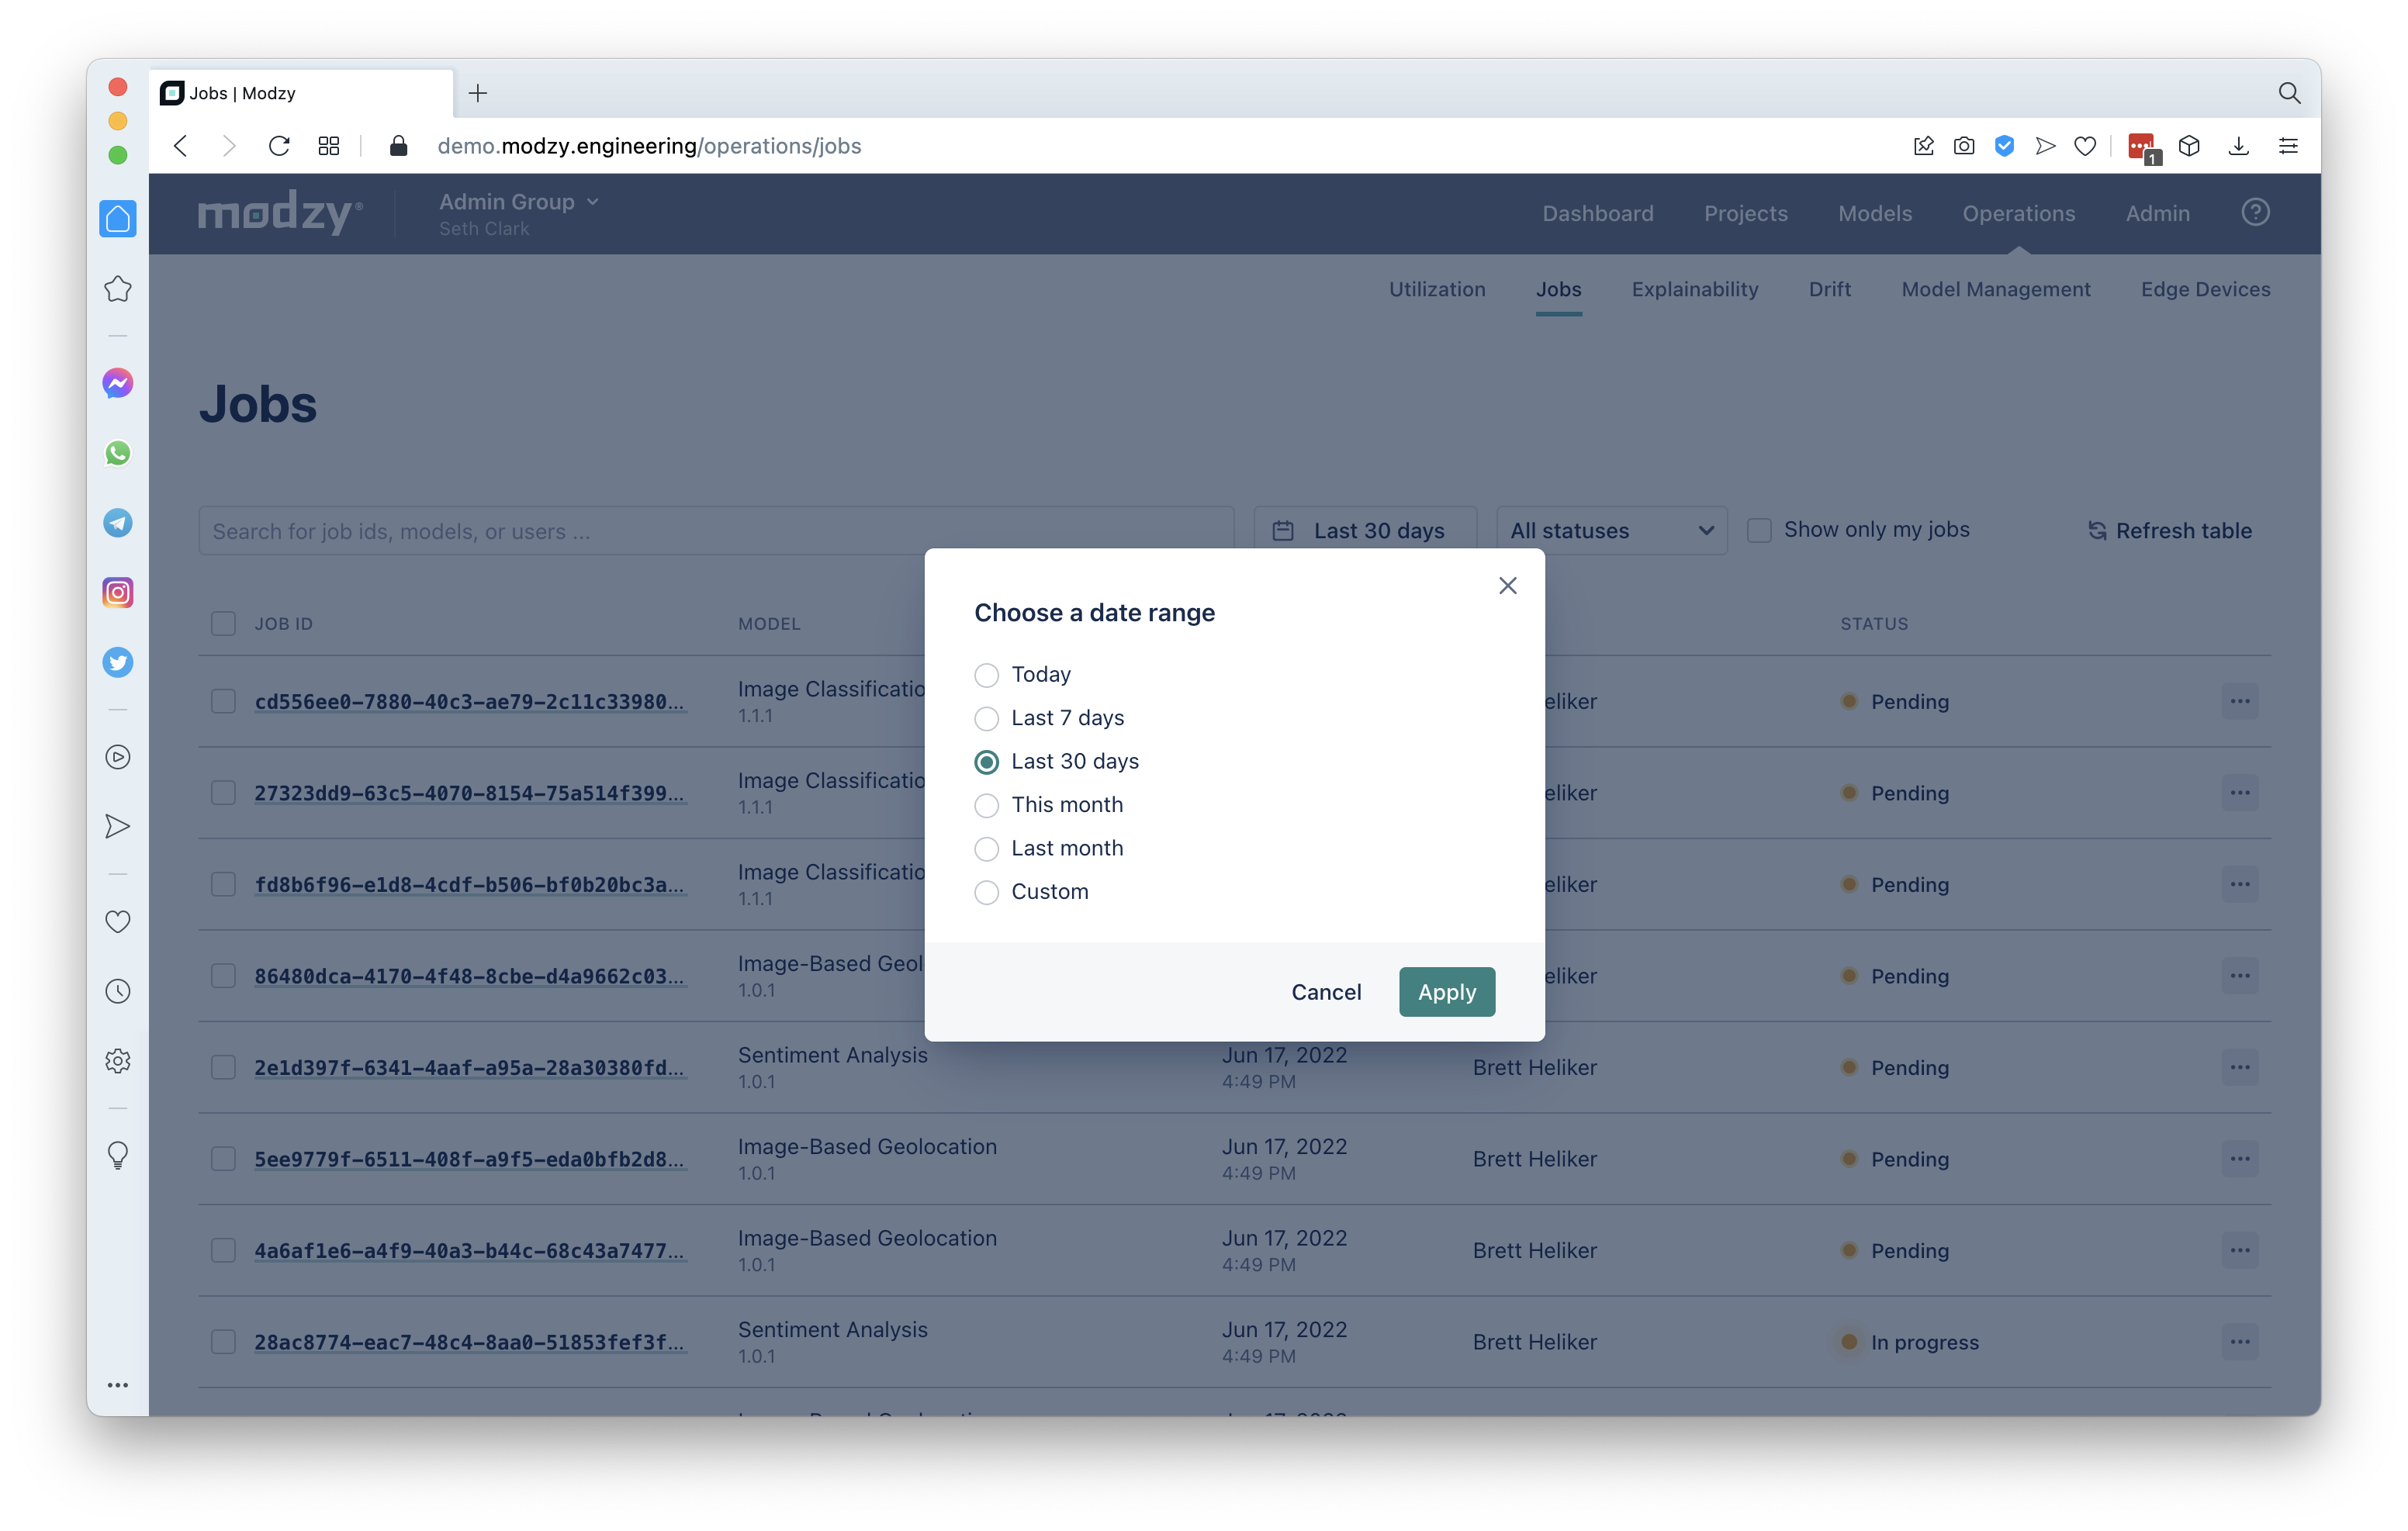Image resolution: width=2408 pixels, height=1531 pixels.
Task: Open Telegram sidebar panel
Action: (x=118, y=523)
